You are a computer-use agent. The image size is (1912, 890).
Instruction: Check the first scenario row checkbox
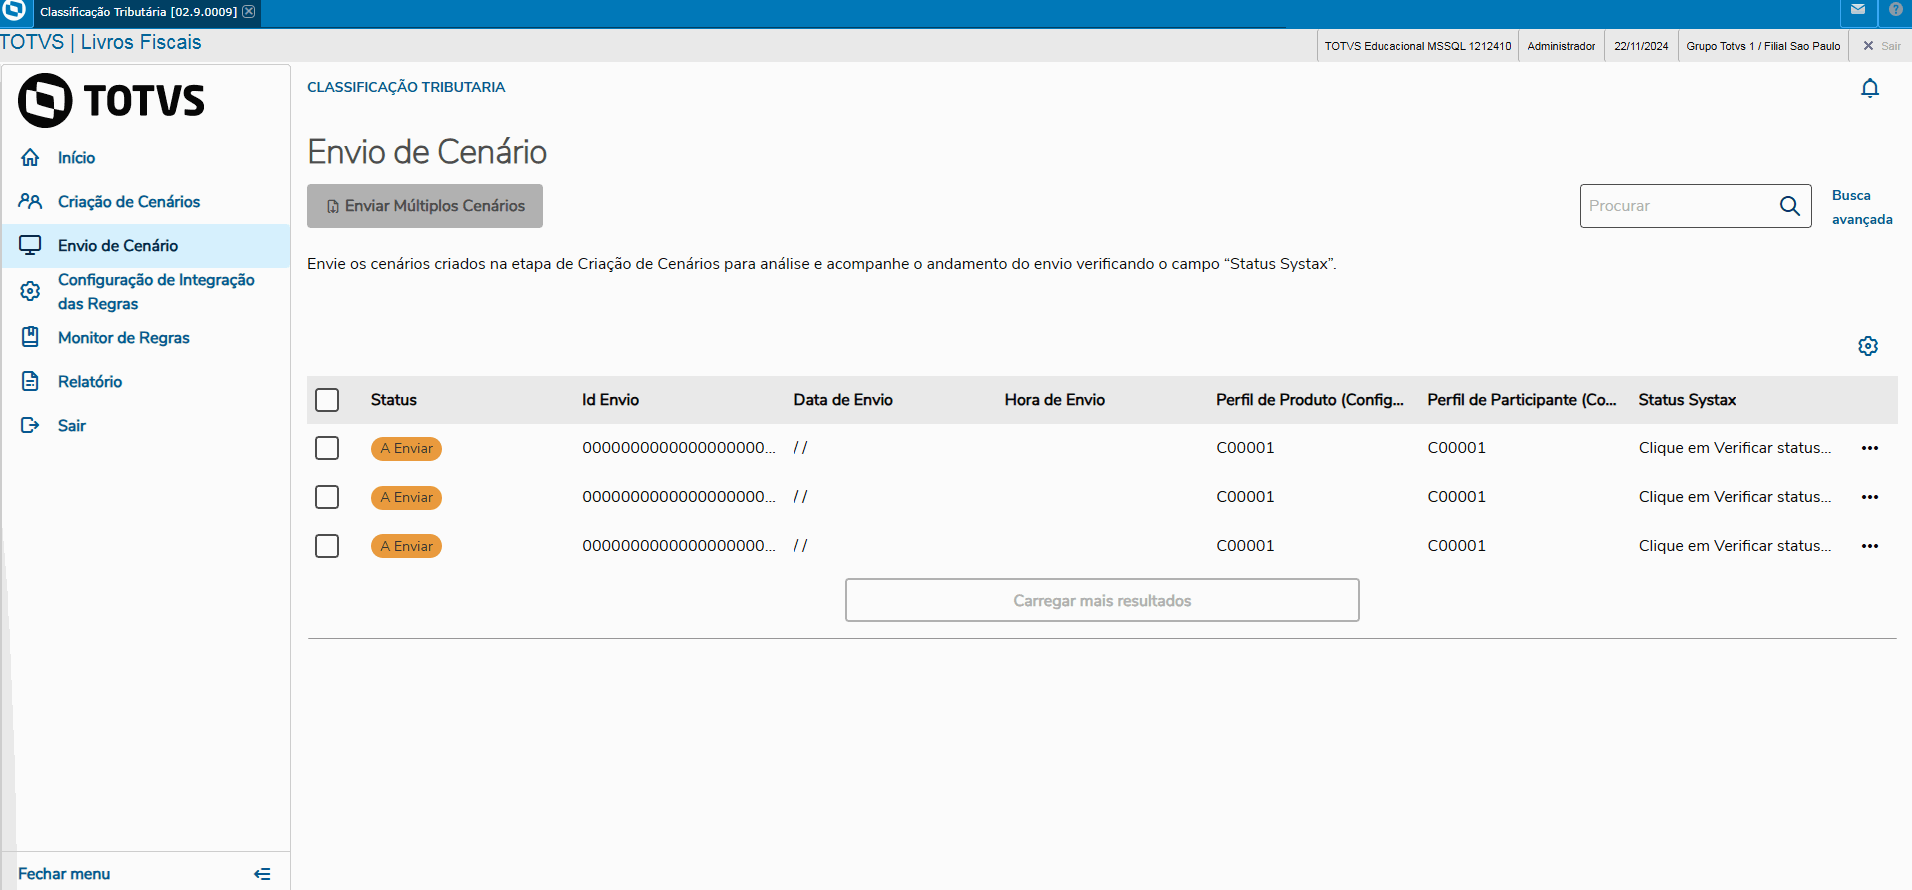pos(327,448)
